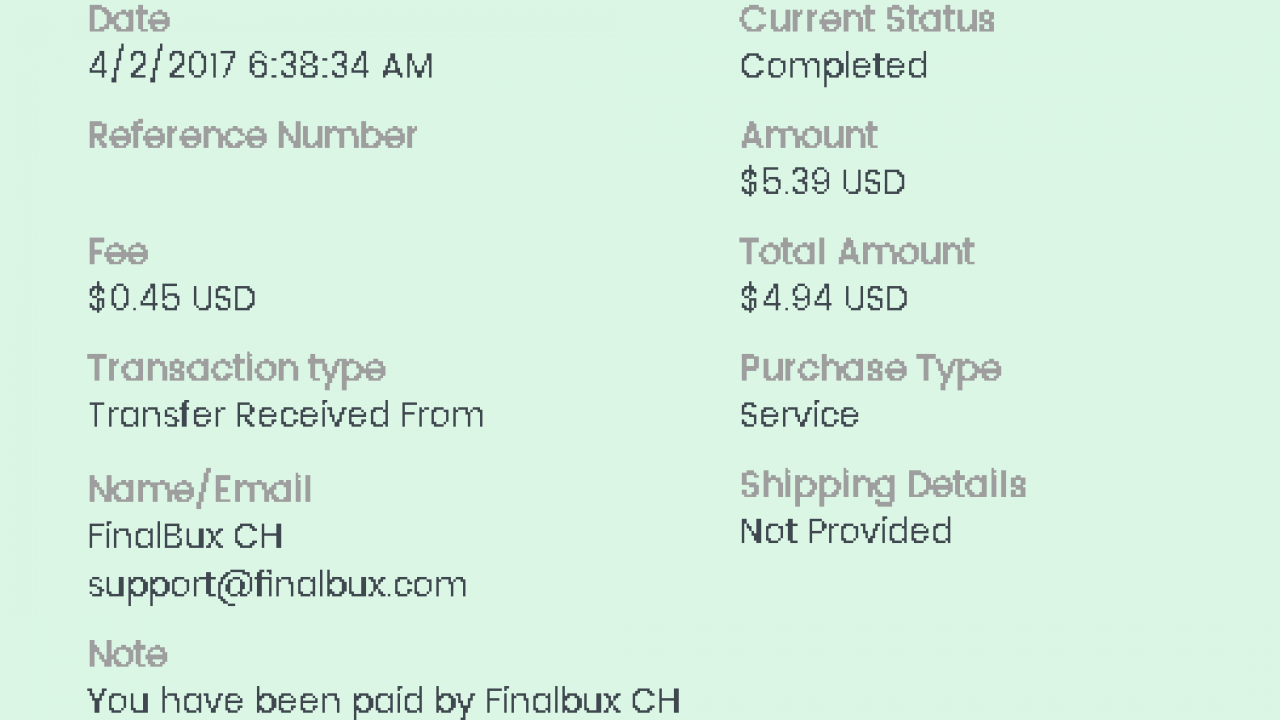
Task: Select the Transaction type label
Action: [236, 369]
